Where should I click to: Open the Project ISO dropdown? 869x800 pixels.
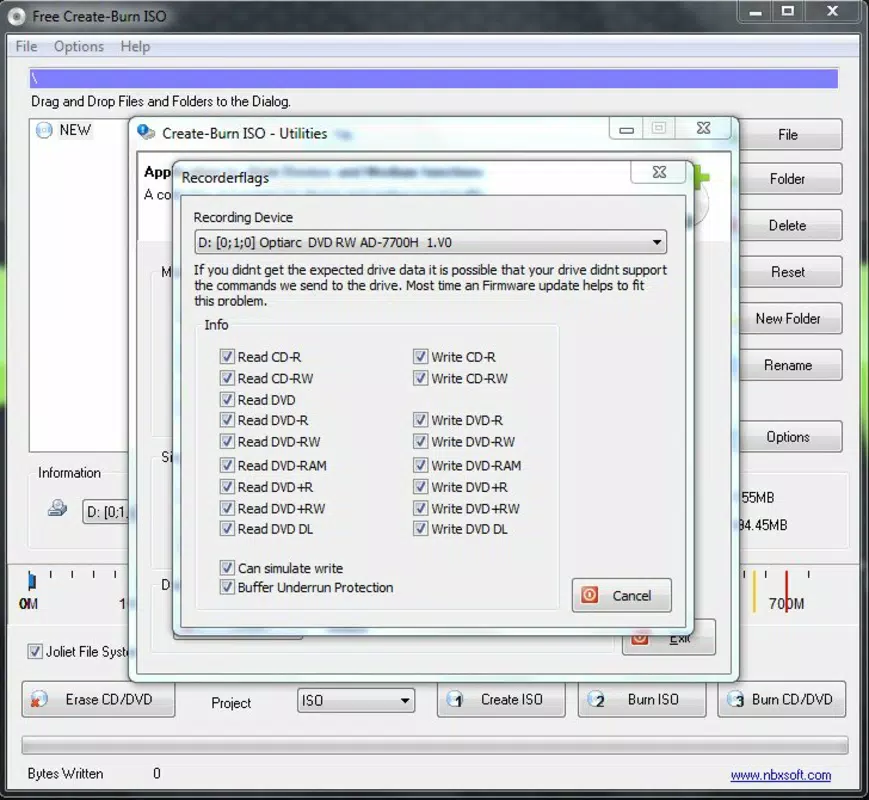pos(356,700)
